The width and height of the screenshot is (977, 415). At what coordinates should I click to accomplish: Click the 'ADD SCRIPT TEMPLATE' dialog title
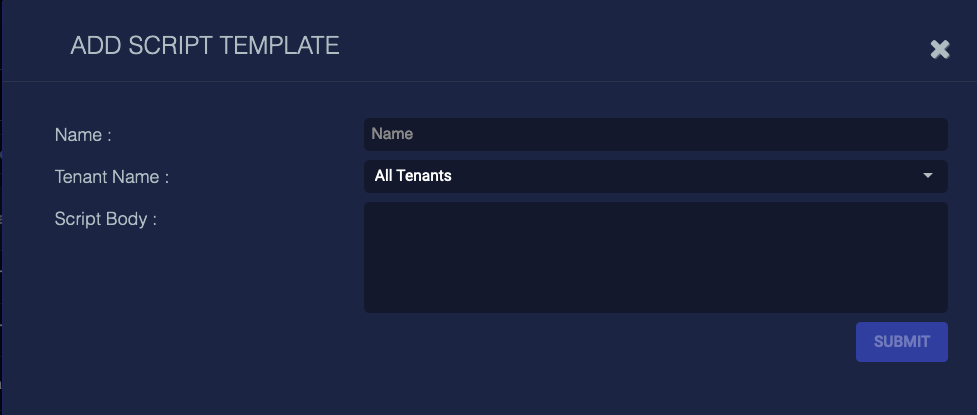(x=205, y=46)
